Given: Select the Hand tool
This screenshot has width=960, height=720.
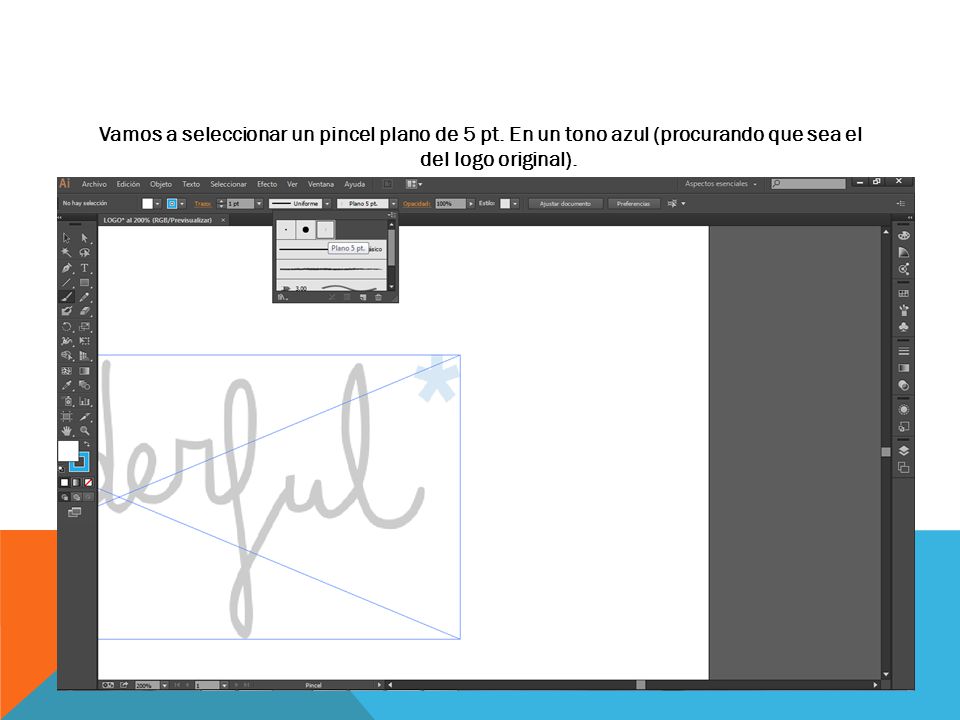Looking at the screenshot, I should [67, 431].
